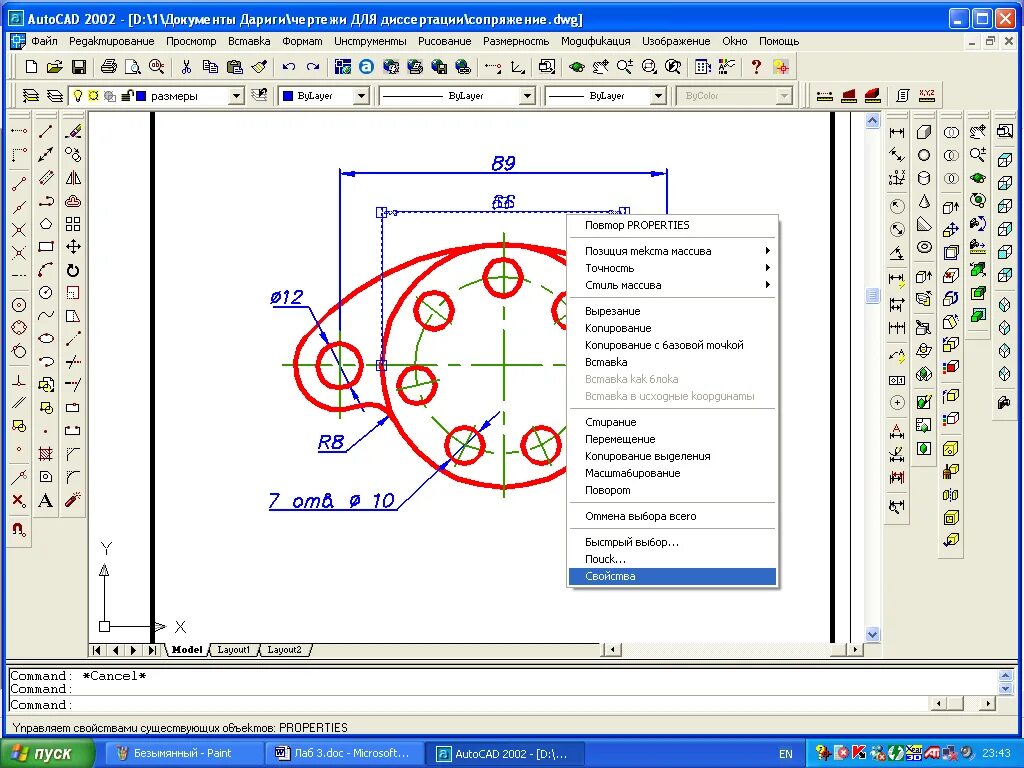
Task: Click the vertical scrollbar down arrow of drawing area
Action: pyautogui.click(x=872, y=634)
